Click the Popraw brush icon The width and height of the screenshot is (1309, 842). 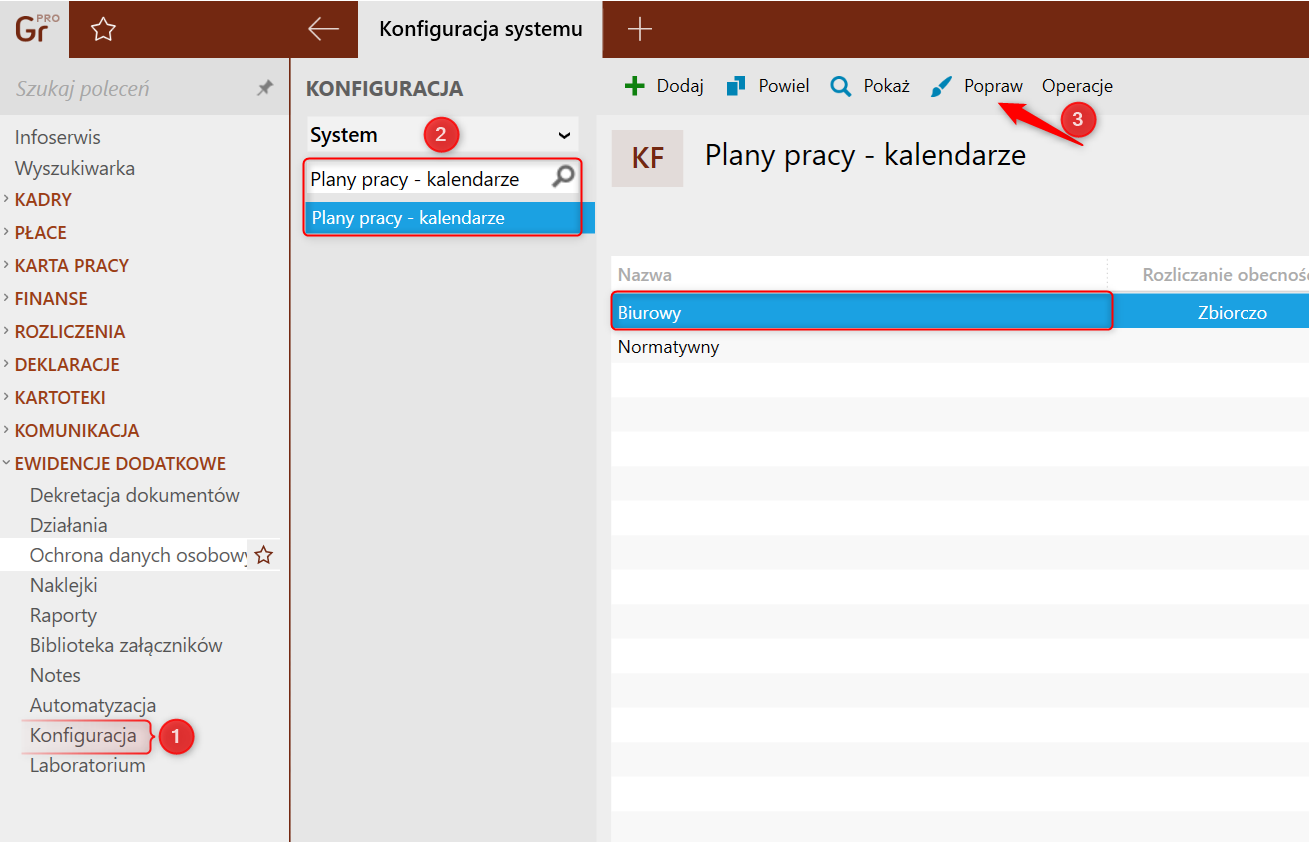pos(941,86)
